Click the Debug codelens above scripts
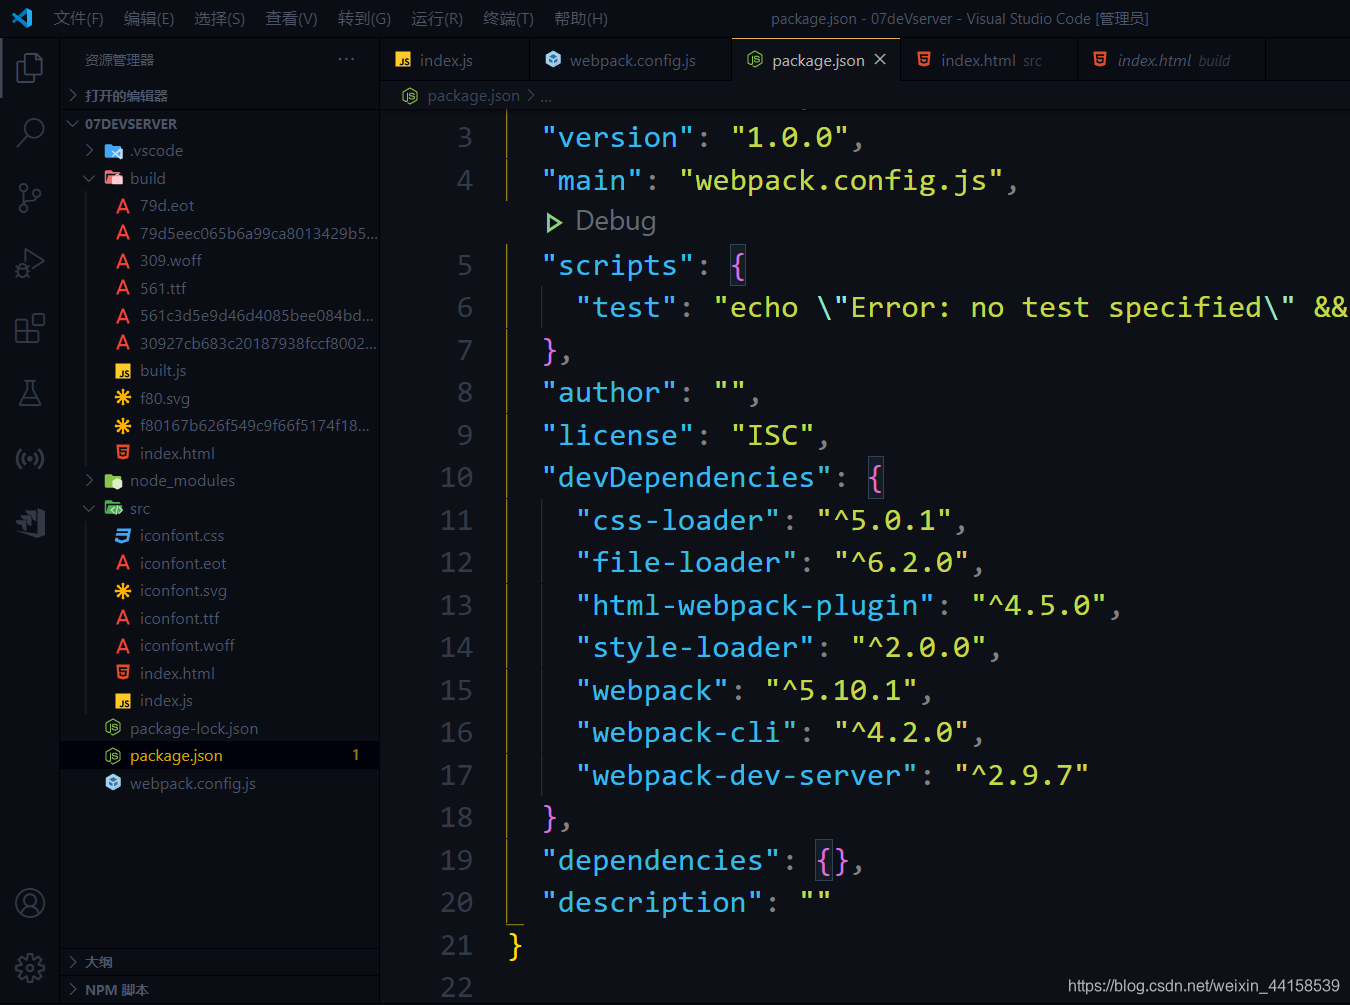The height and width of the screenshot is (1005, 1350). (615, 222)
